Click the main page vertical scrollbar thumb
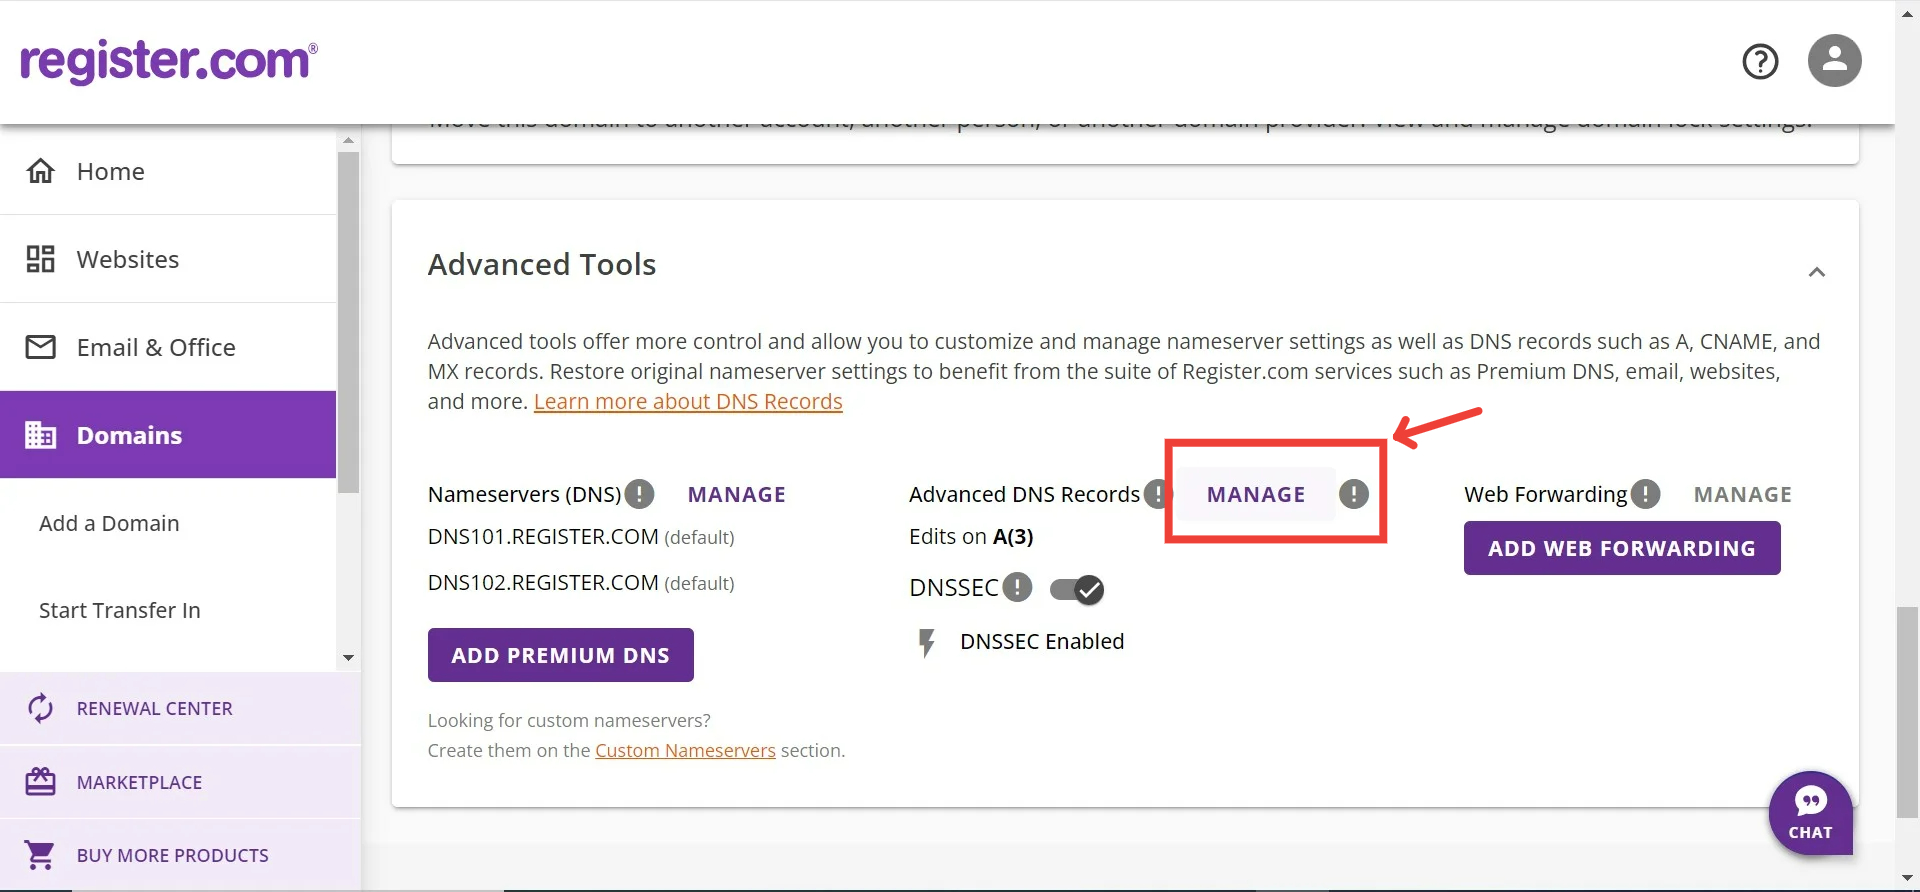This screenshot has width=1920, height=892. tap(1908, 712)
